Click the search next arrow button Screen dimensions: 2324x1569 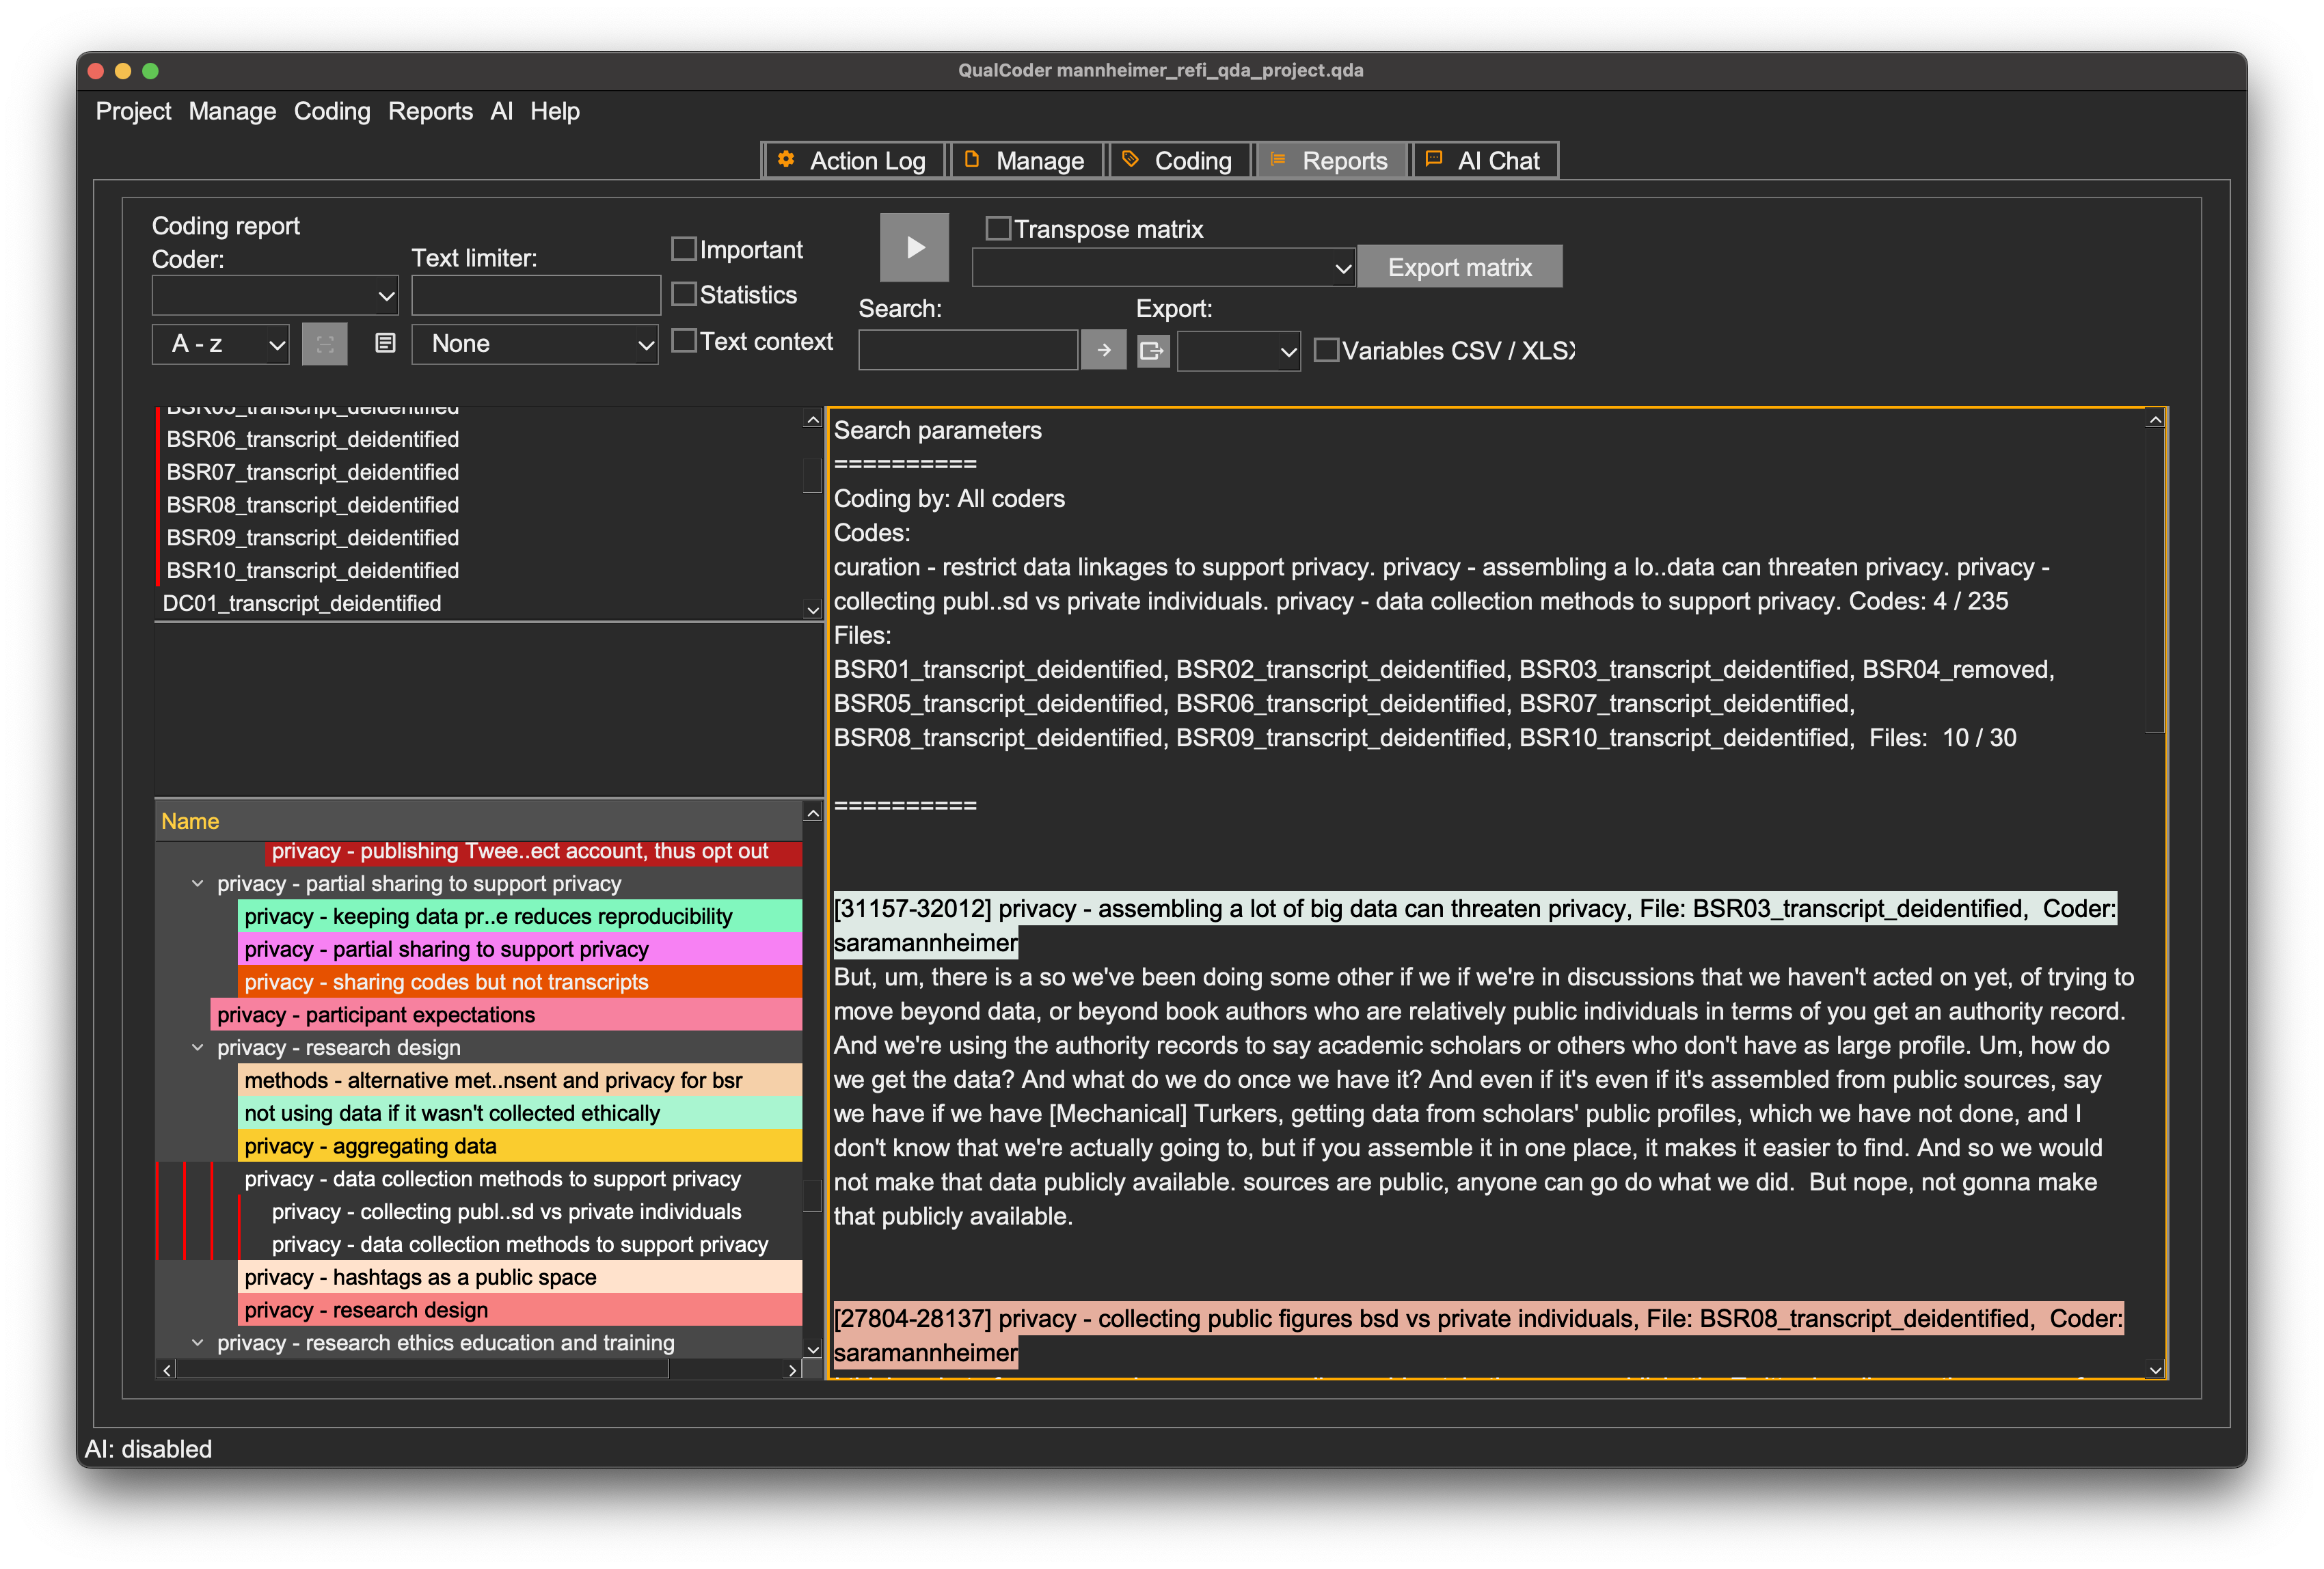(x=1103, y=350)
